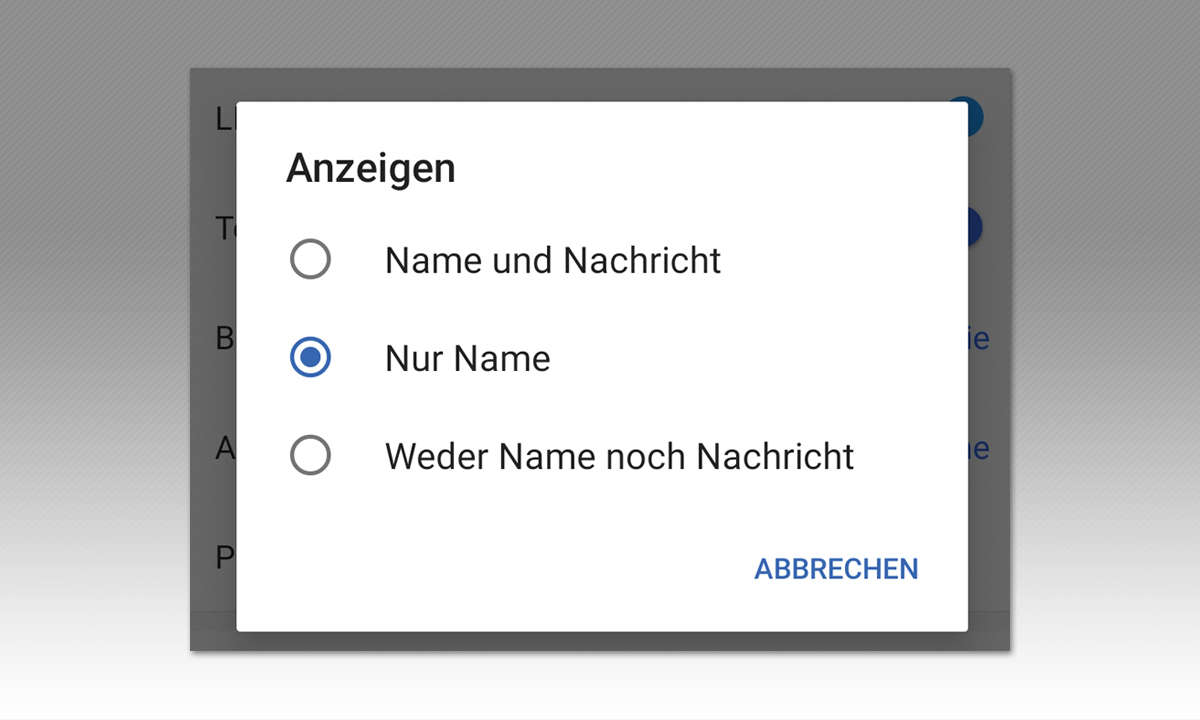Choose the 'Weder Name noch Nachricht' radio button
Image resolution: width=1200 pixels, height=720 pixels.
coord(310,456)
